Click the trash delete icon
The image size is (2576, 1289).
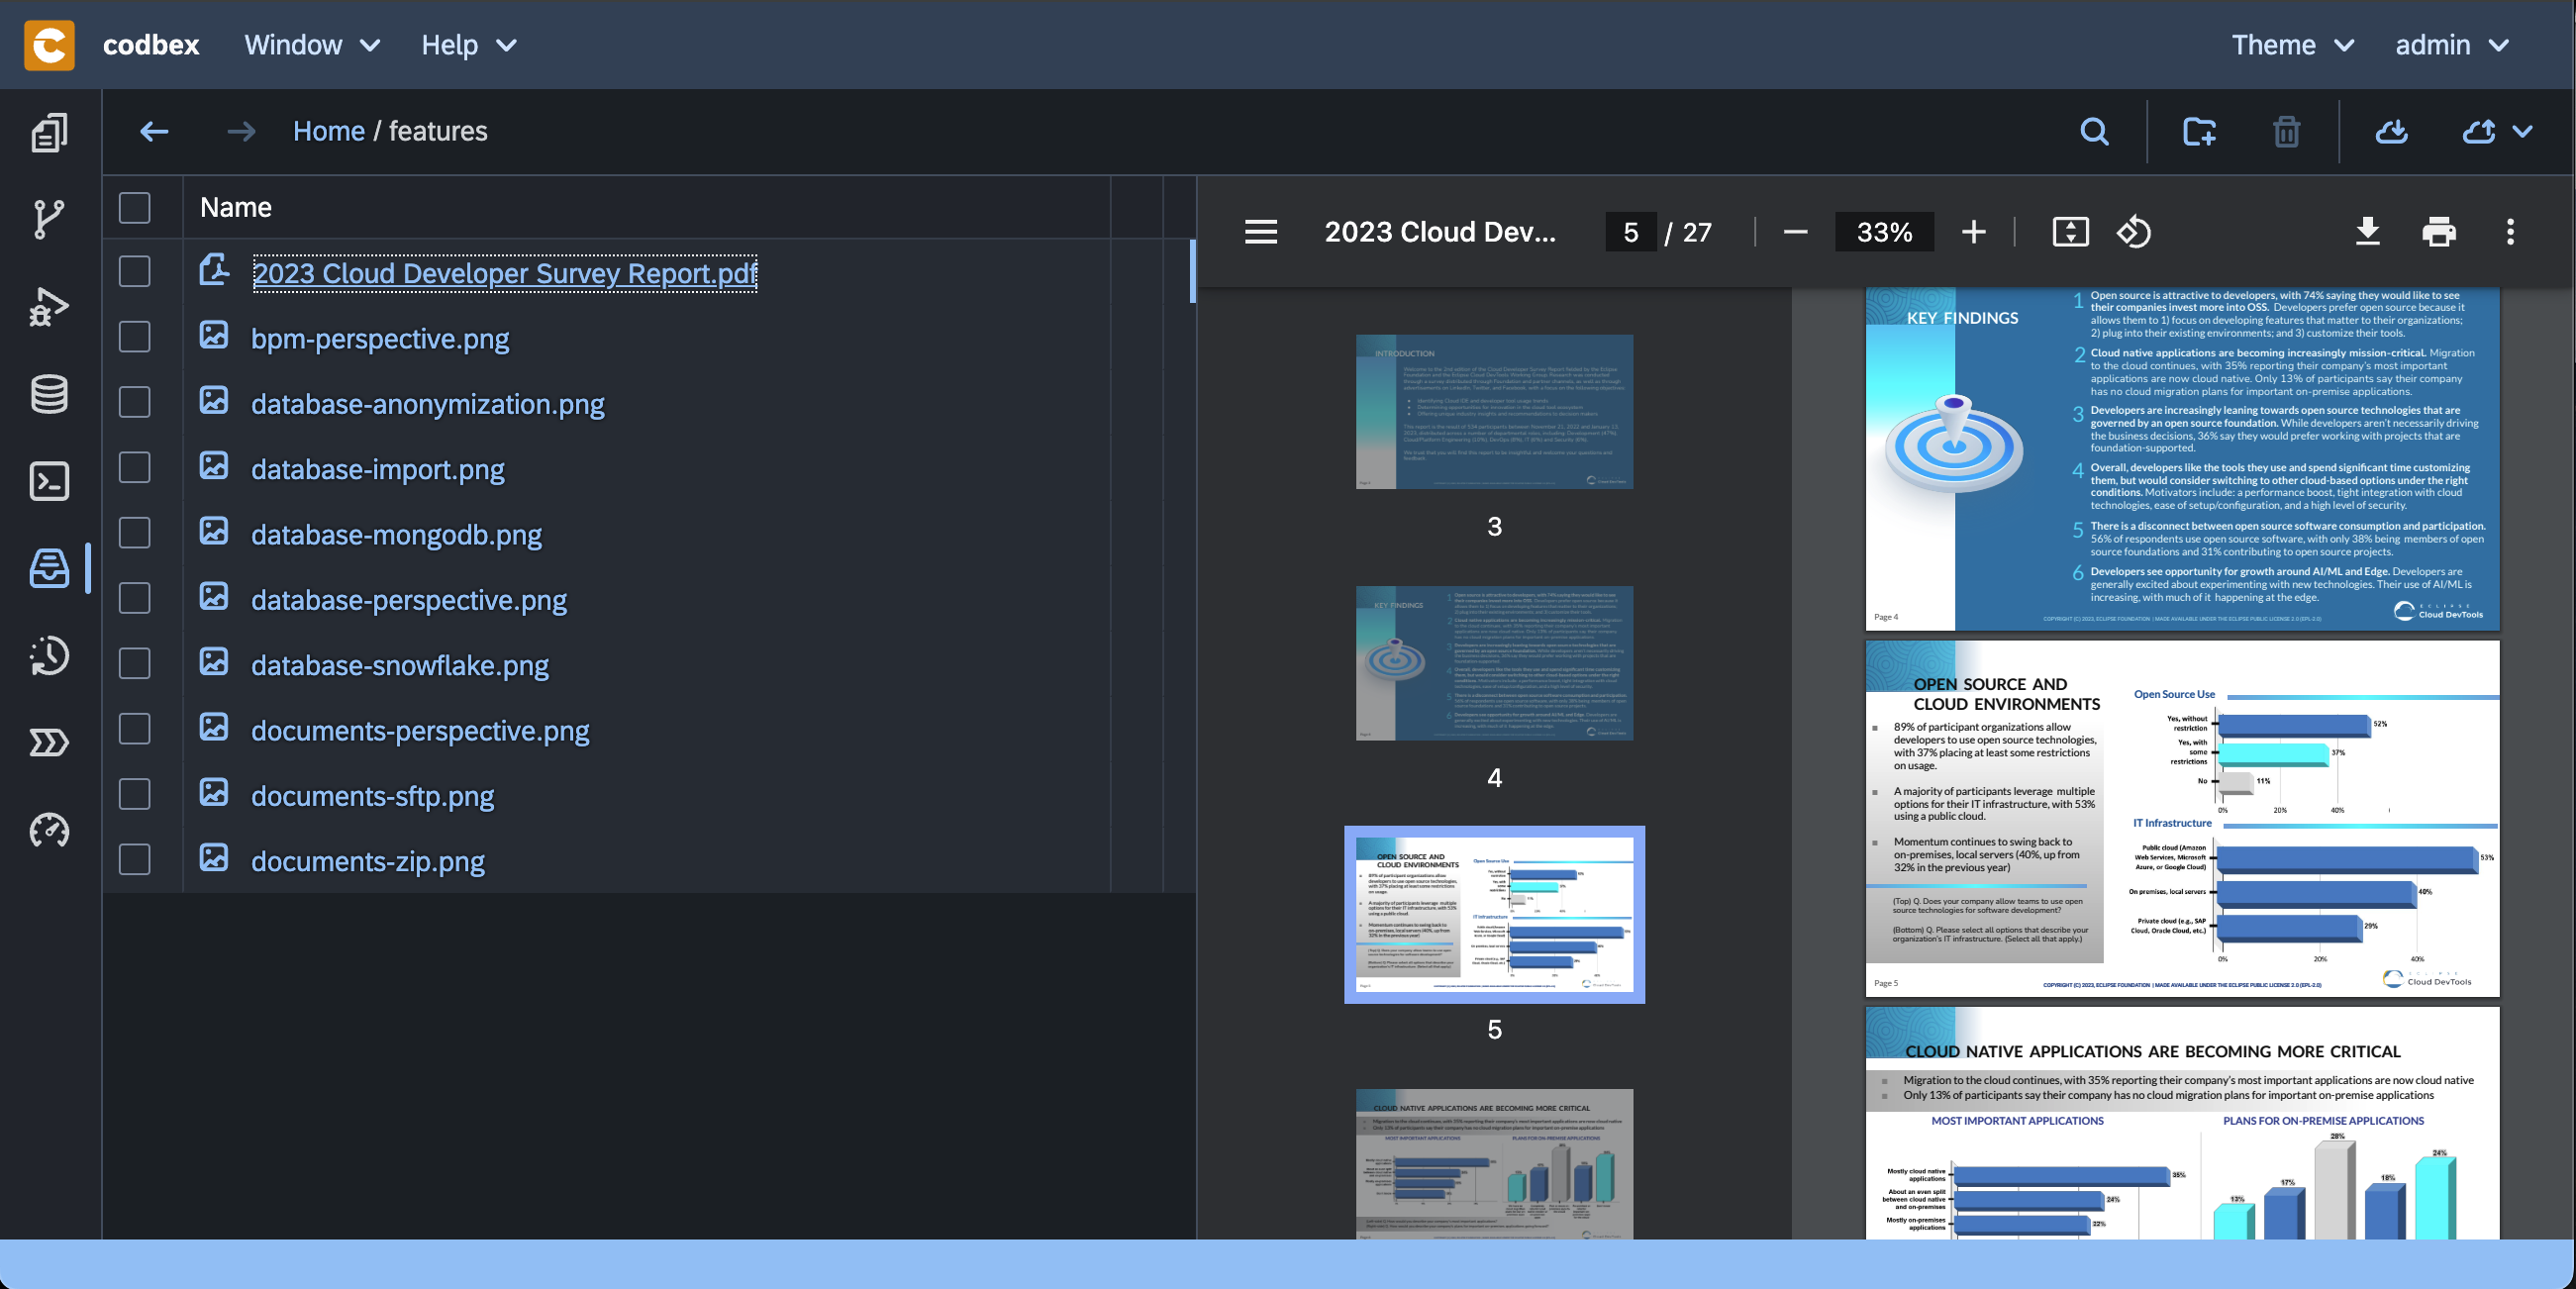pos(2286,131)
